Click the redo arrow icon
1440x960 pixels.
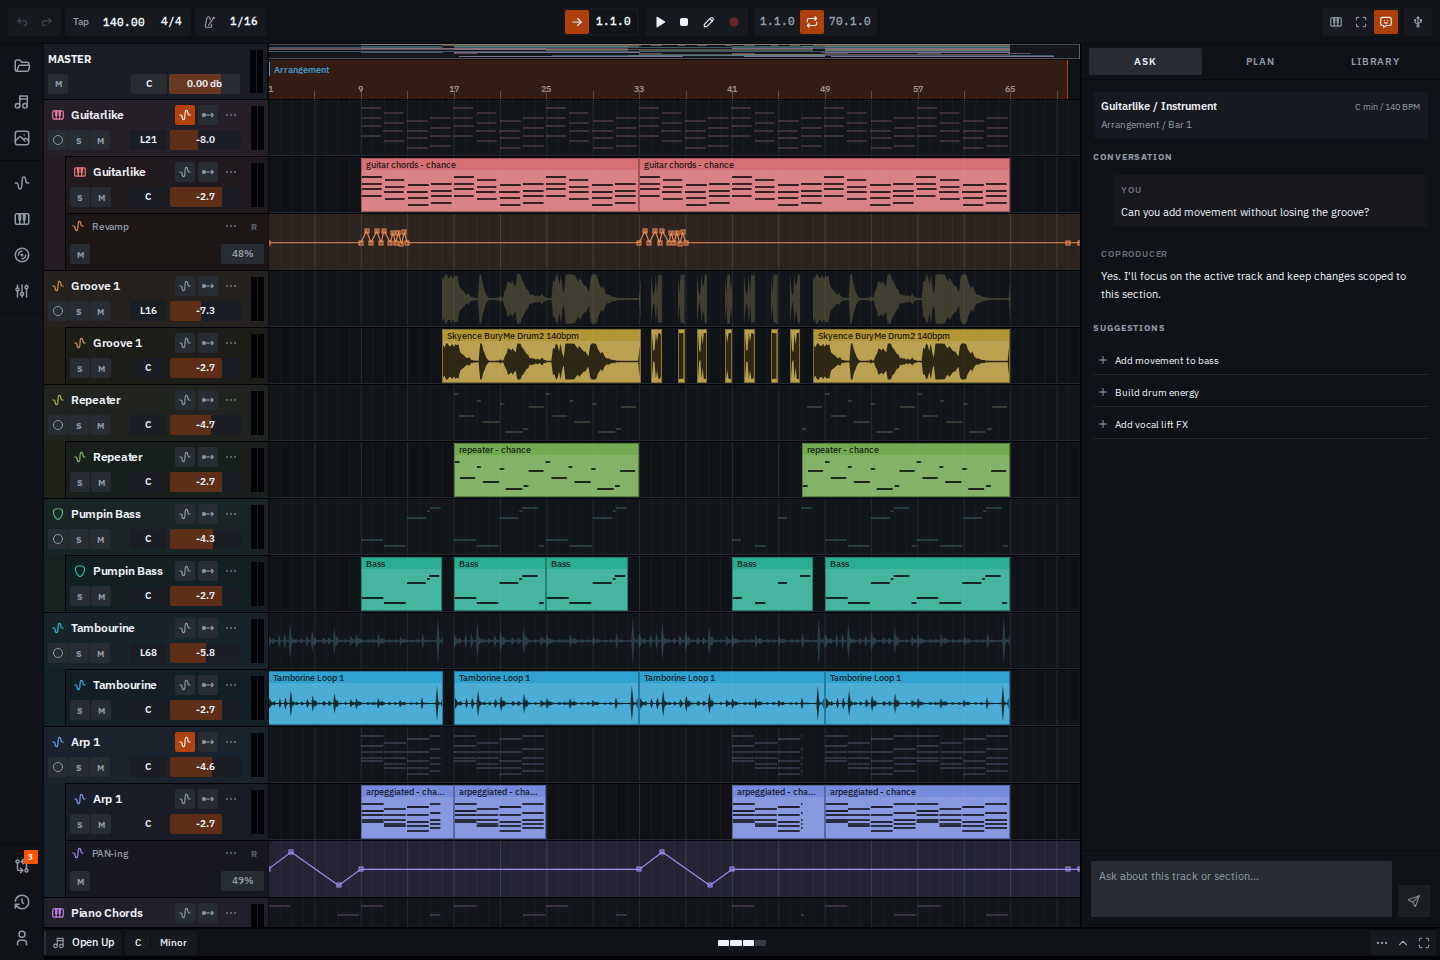(x=46, y=22)
